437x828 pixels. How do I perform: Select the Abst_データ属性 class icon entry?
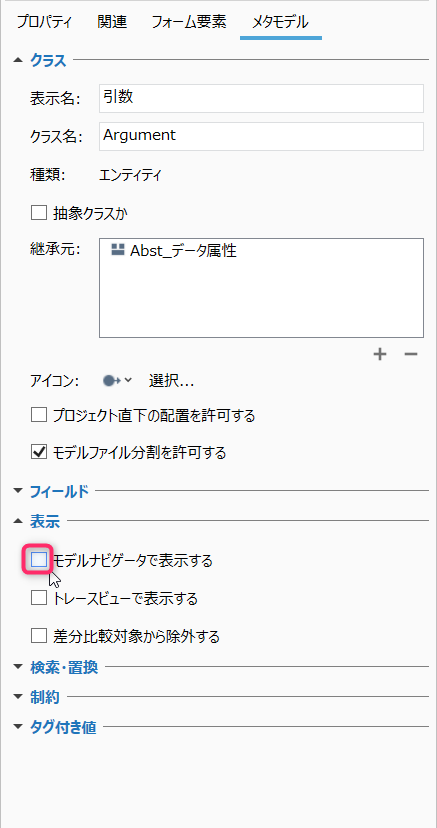(117, 250)
